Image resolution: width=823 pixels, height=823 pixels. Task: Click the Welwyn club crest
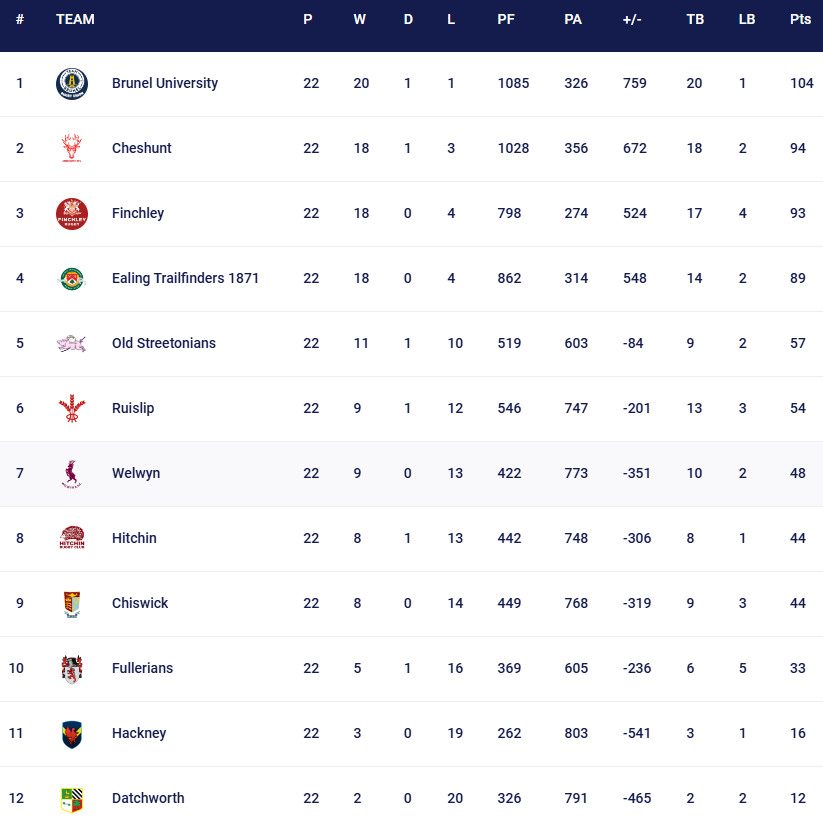pyautogui.click(x=72, y=473)
